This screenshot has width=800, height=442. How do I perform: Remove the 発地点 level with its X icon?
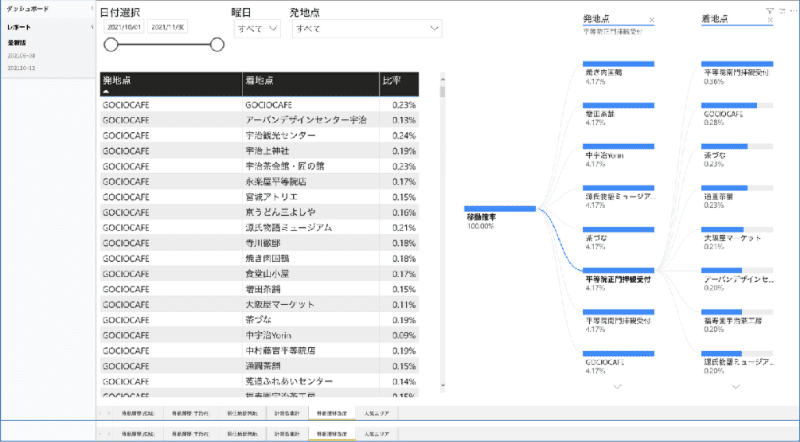[651, 20]
